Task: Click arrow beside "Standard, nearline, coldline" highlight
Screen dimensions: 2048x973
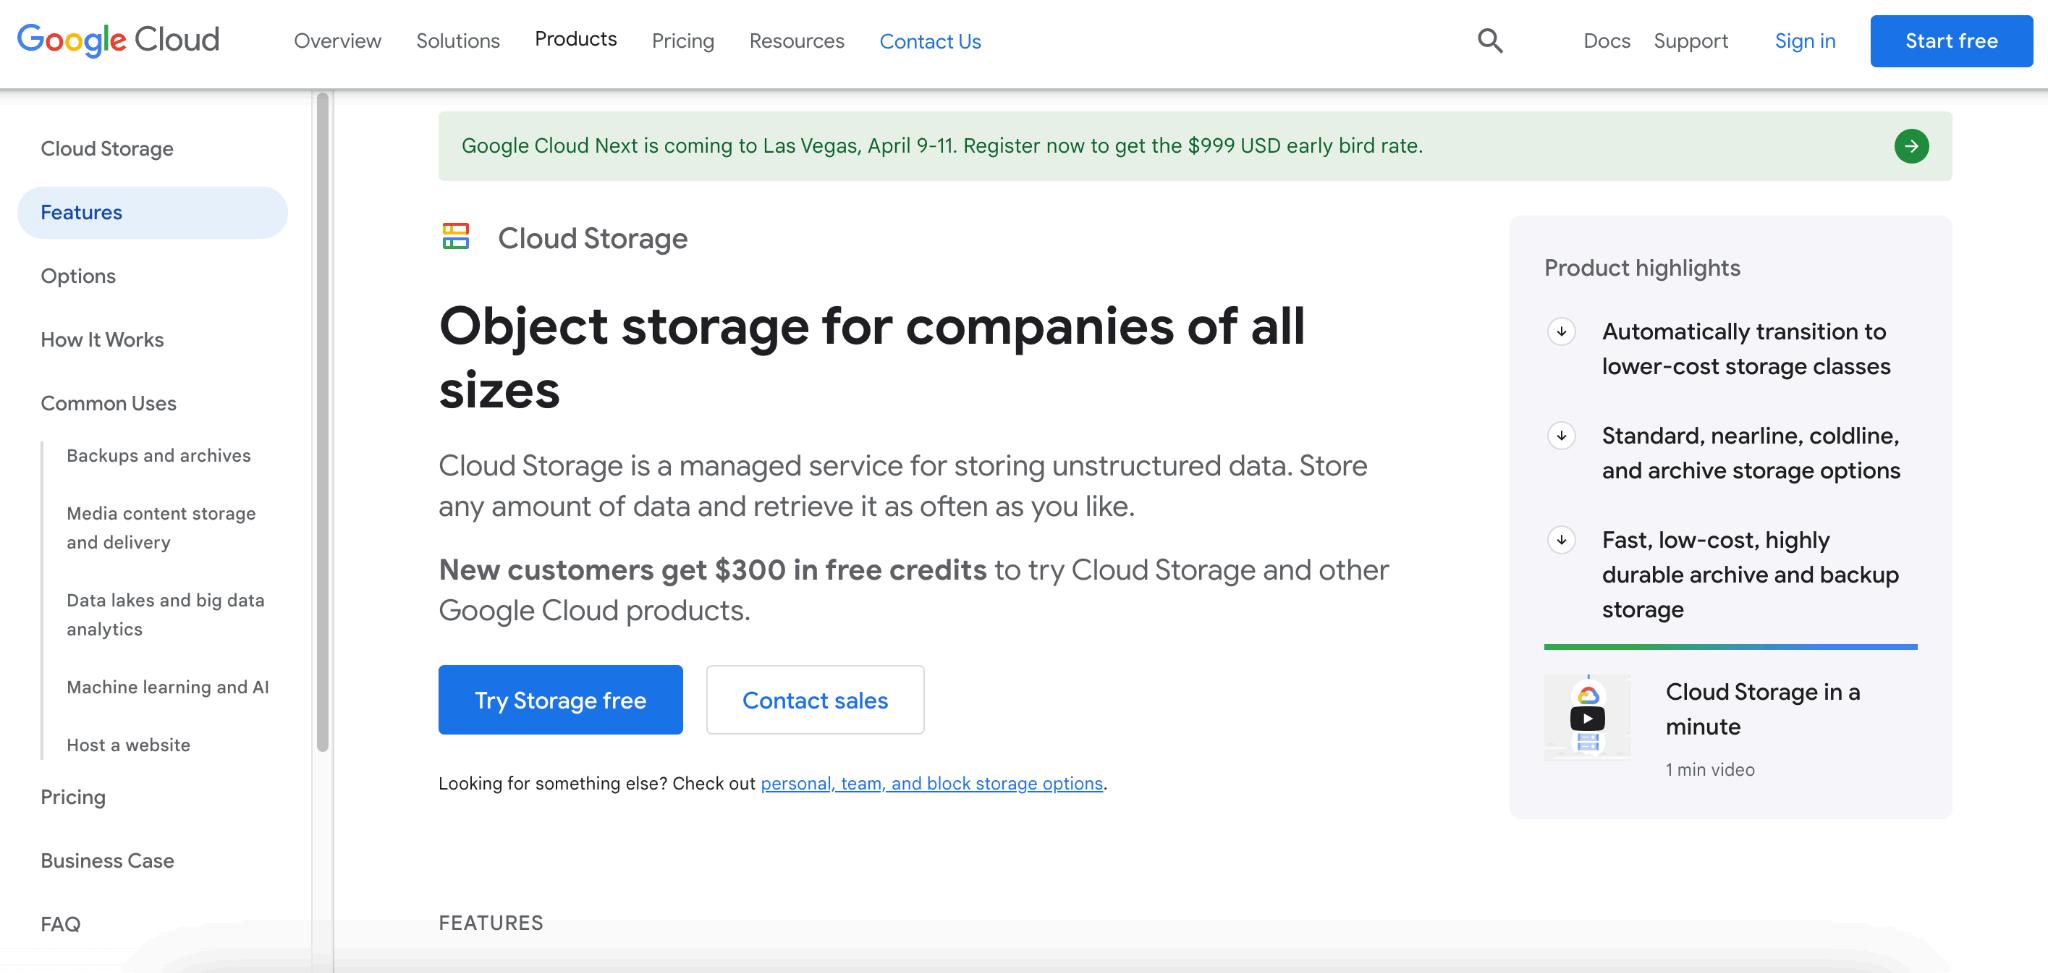Action: (1561, 436)
